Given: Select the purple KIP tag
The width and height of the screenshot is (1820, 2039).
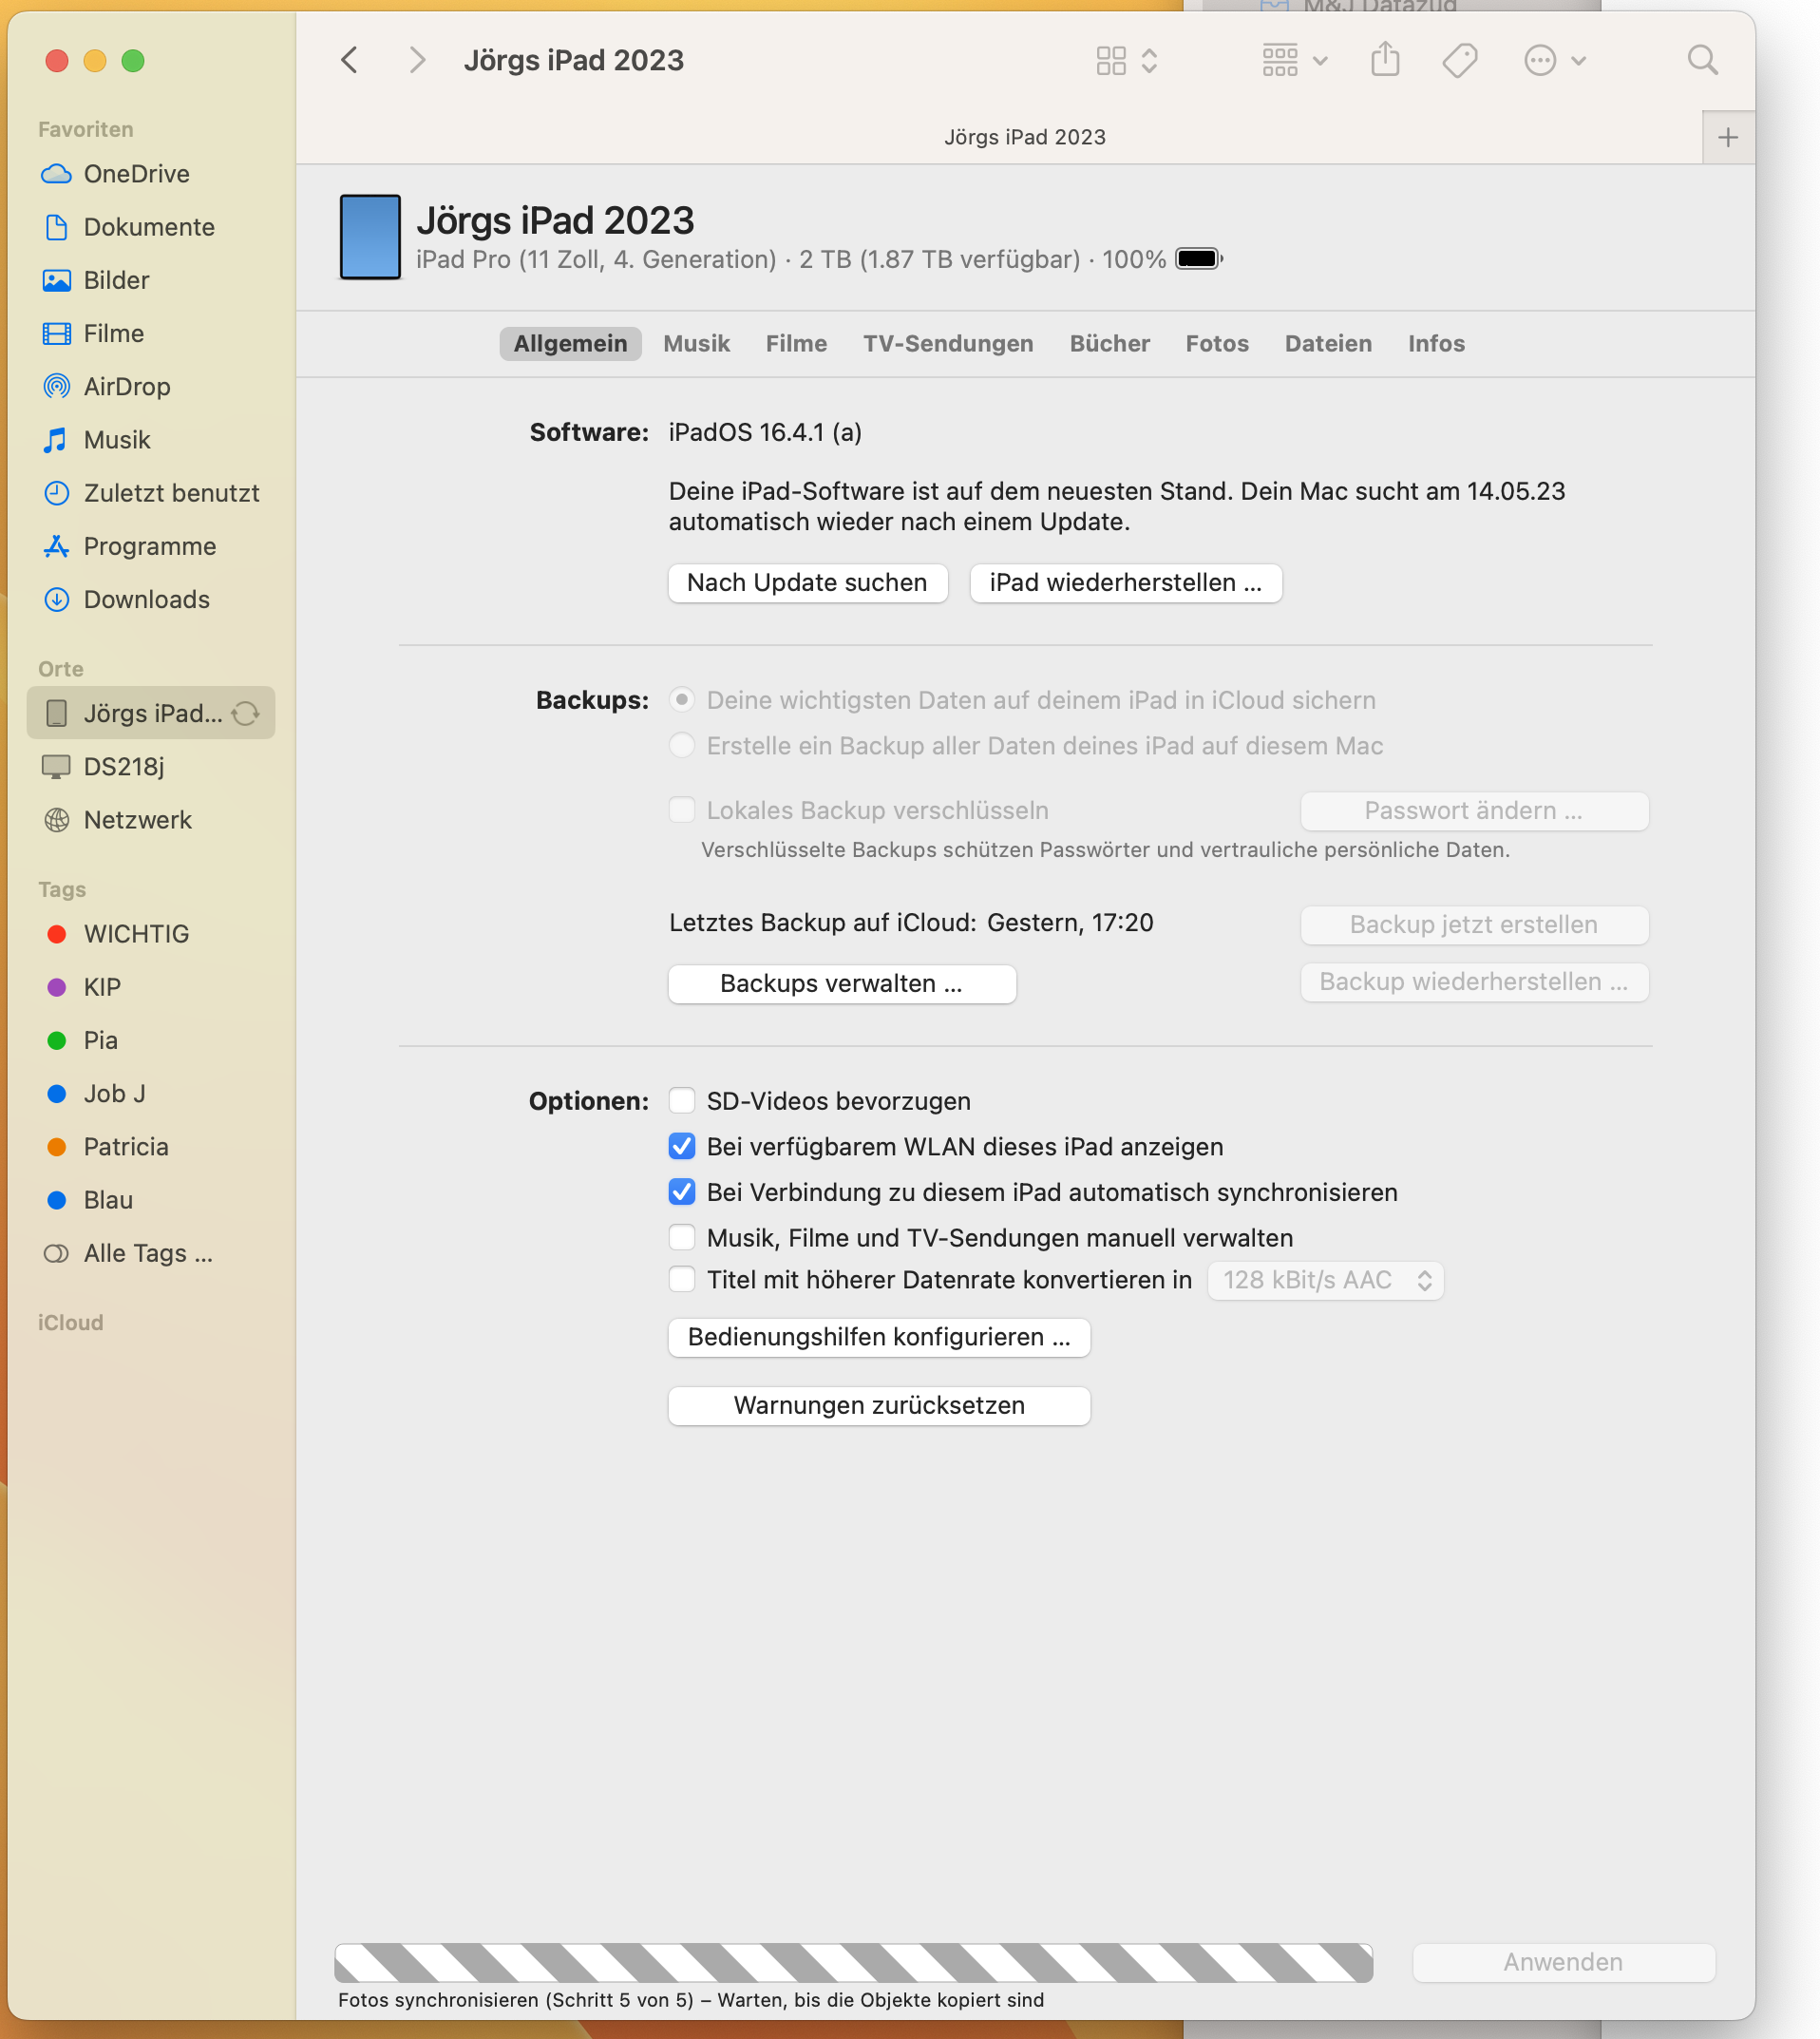Looking at the screenshot, I should pyautogui.click(x=151, y=987).
